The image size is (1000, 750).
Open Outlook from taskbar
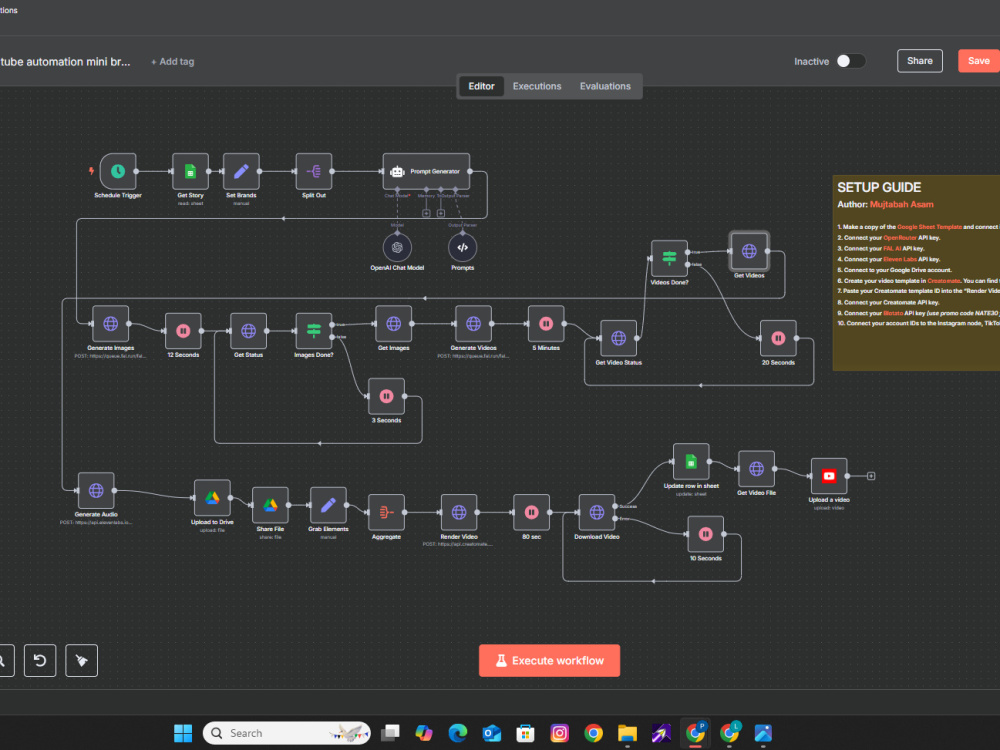491,733
